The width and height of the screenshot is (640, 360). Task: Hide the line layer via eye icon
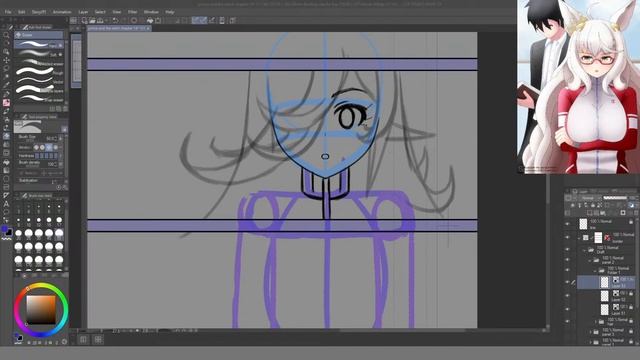pyautogui.click(x=567, y=224)
